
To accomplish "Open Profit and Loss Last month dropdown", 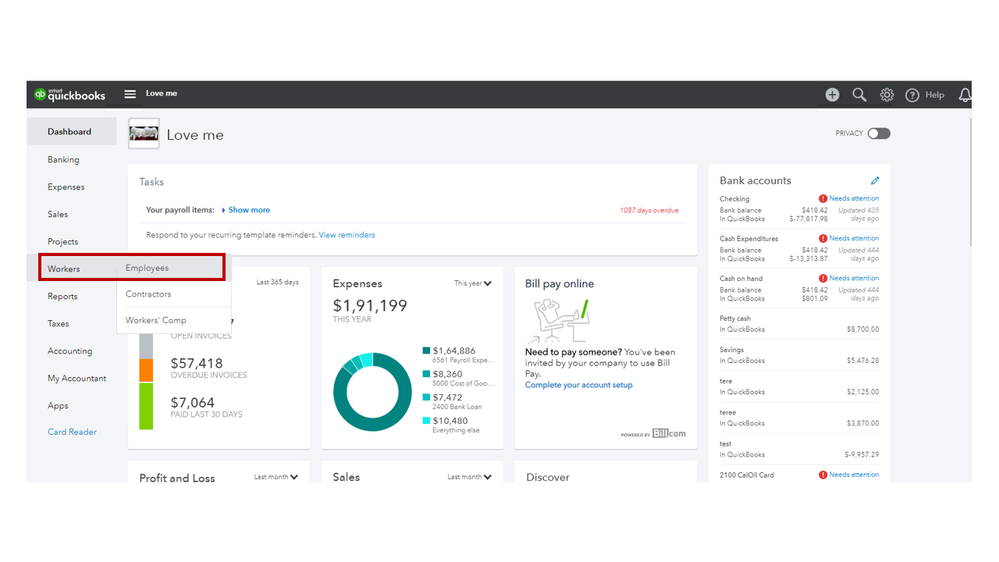I will pos(276,477).
